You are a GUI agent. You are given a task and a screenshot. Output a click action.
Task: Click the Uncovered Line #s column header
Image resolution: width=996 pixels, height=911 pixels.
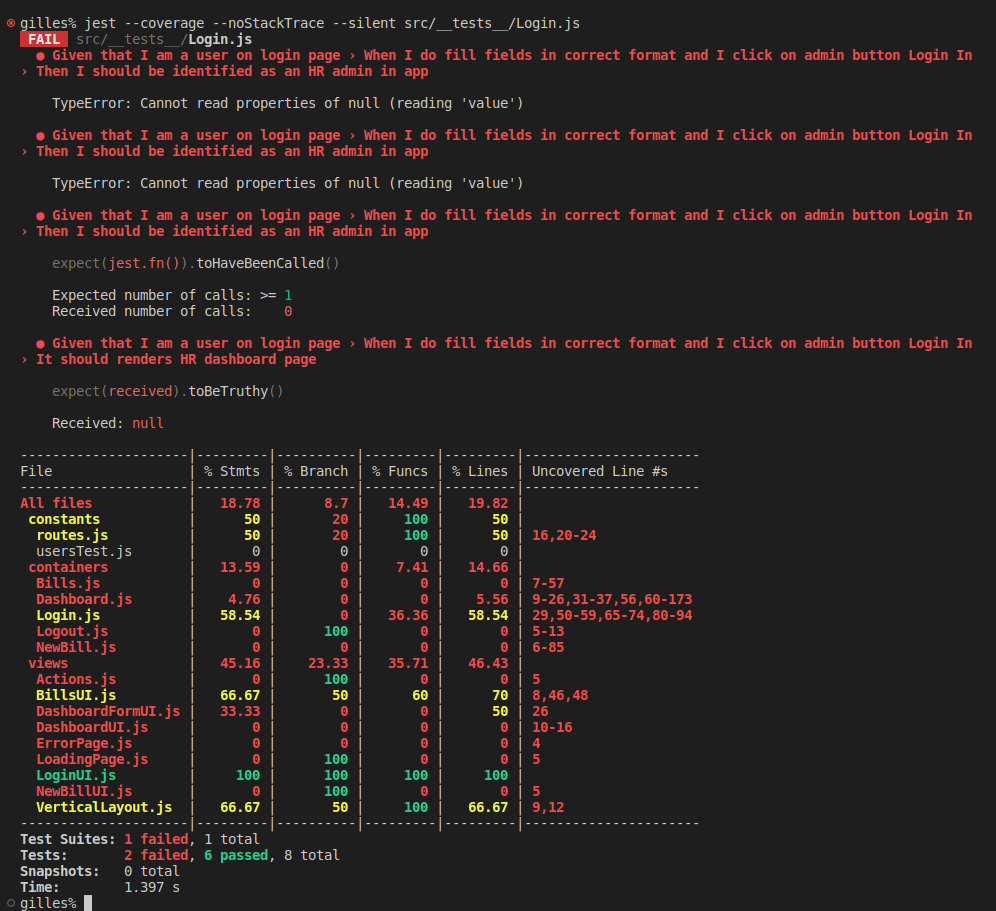[x=599, y=471]
